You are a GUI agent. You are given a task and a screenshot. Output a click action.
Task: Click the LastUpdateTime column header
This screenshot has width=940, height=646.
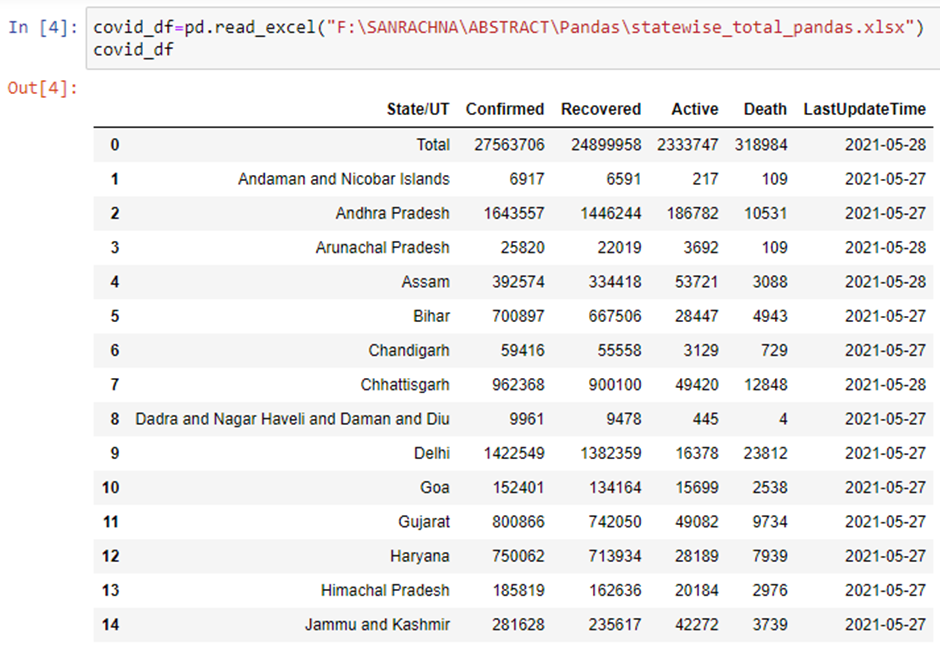[864, 109]
